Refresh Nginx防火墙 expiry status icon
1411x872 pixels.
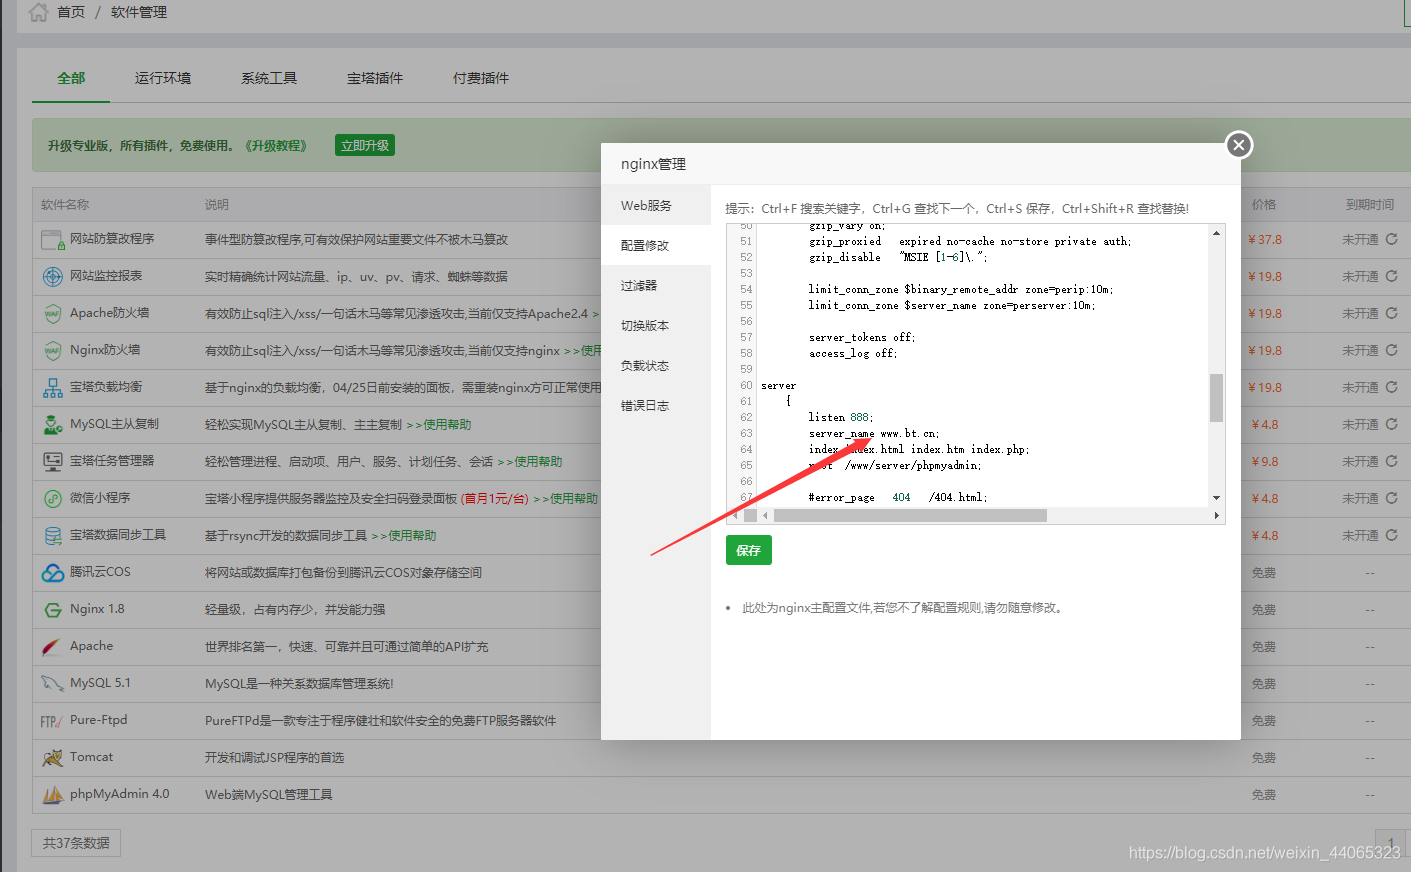click(1391, 350)
